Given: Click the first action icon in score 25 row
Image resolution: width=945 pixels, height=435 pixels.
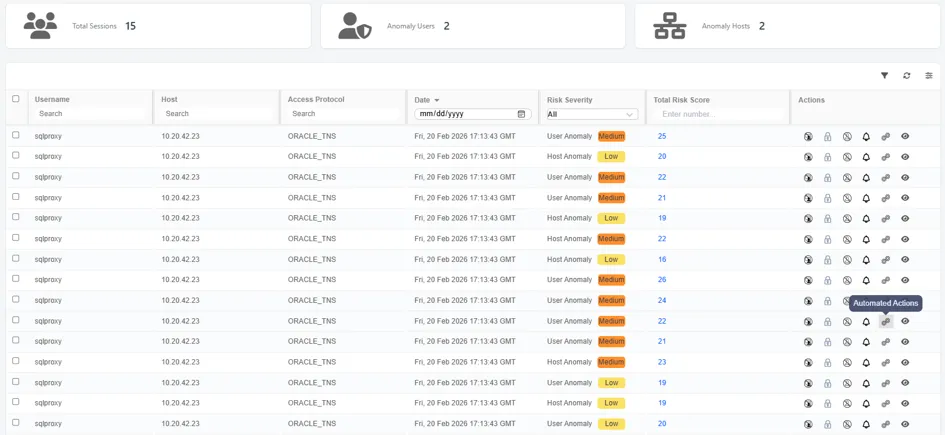Looking at the screenshot, I should point(808,137).
